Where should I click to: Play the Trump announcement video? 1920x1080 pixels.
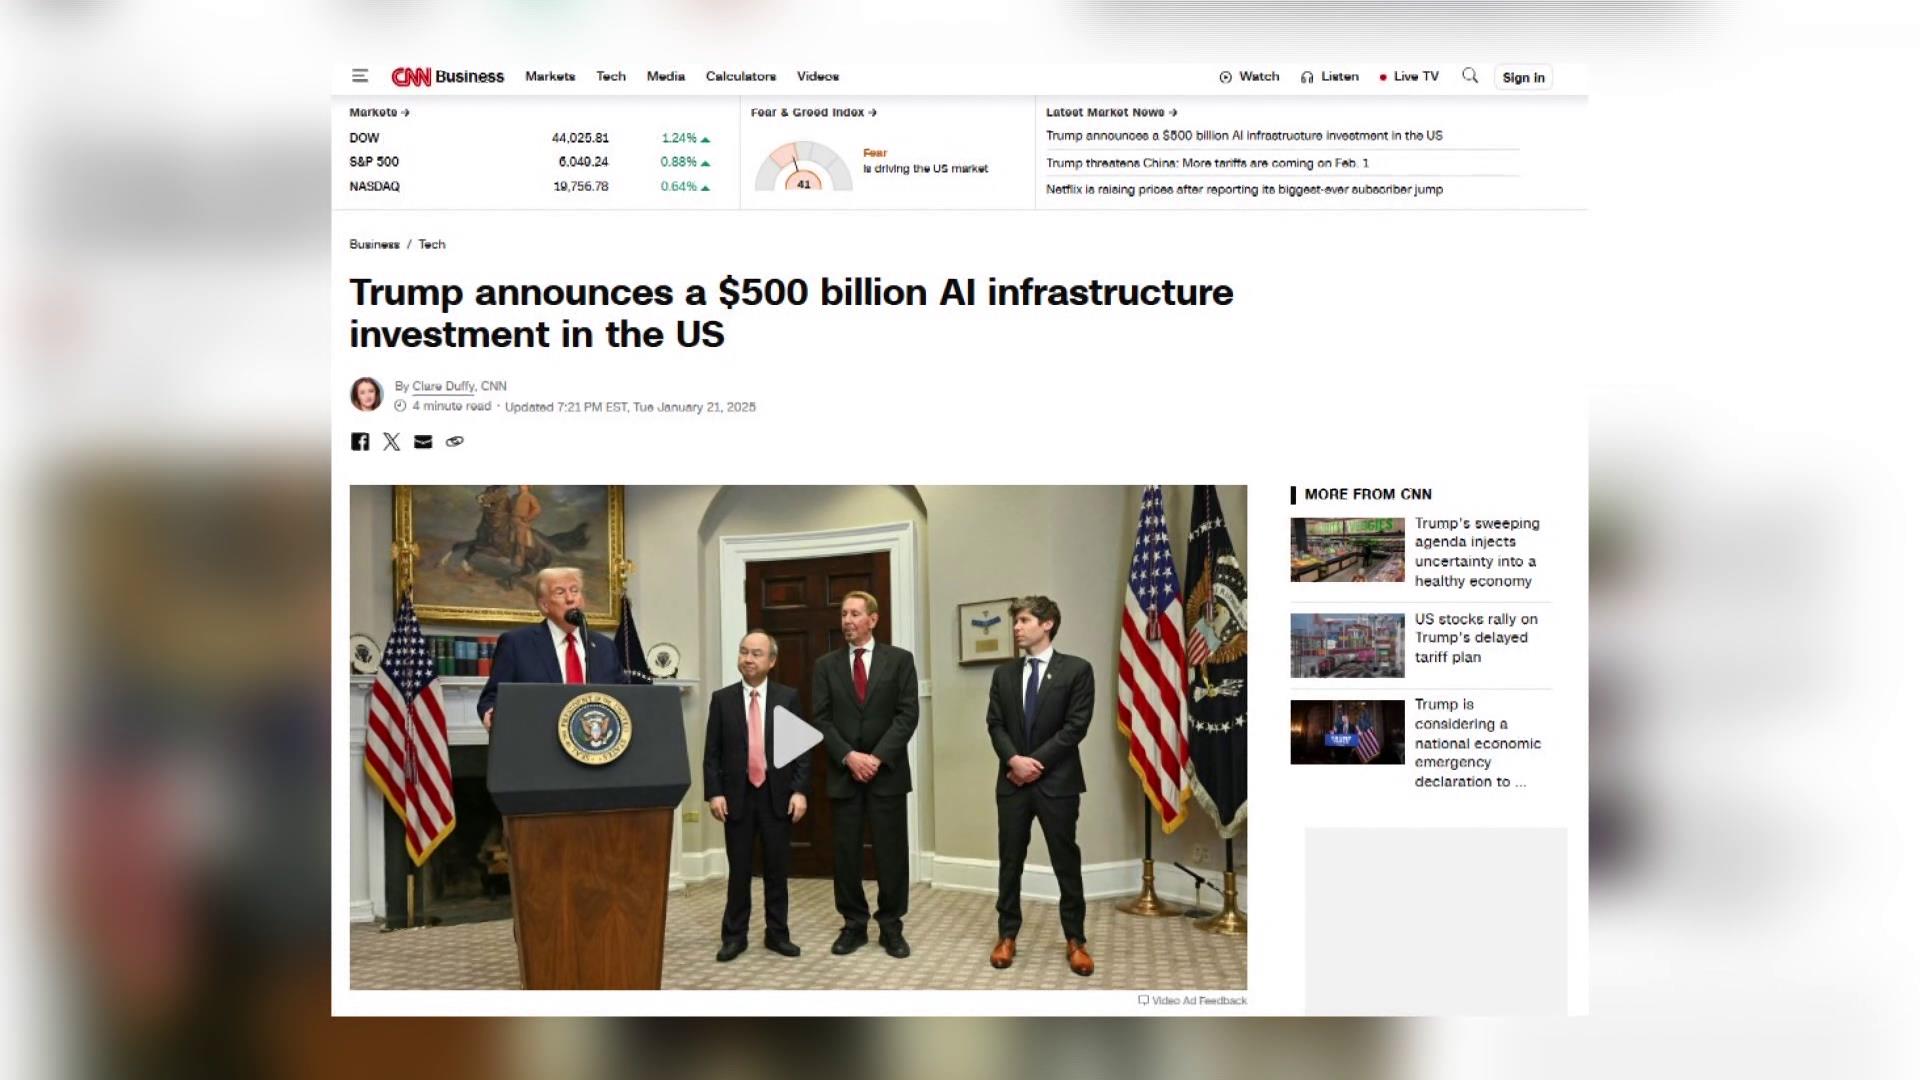tap(797, 737)
